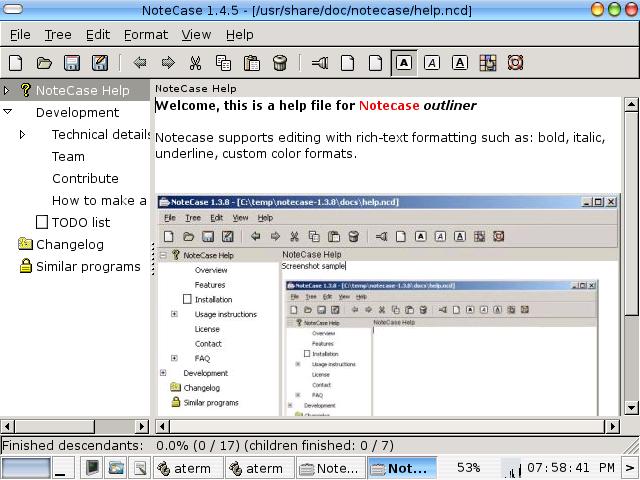Copy selection using the copy icon
The height and width of the screenshot is (480, 640).
[223, 63]
